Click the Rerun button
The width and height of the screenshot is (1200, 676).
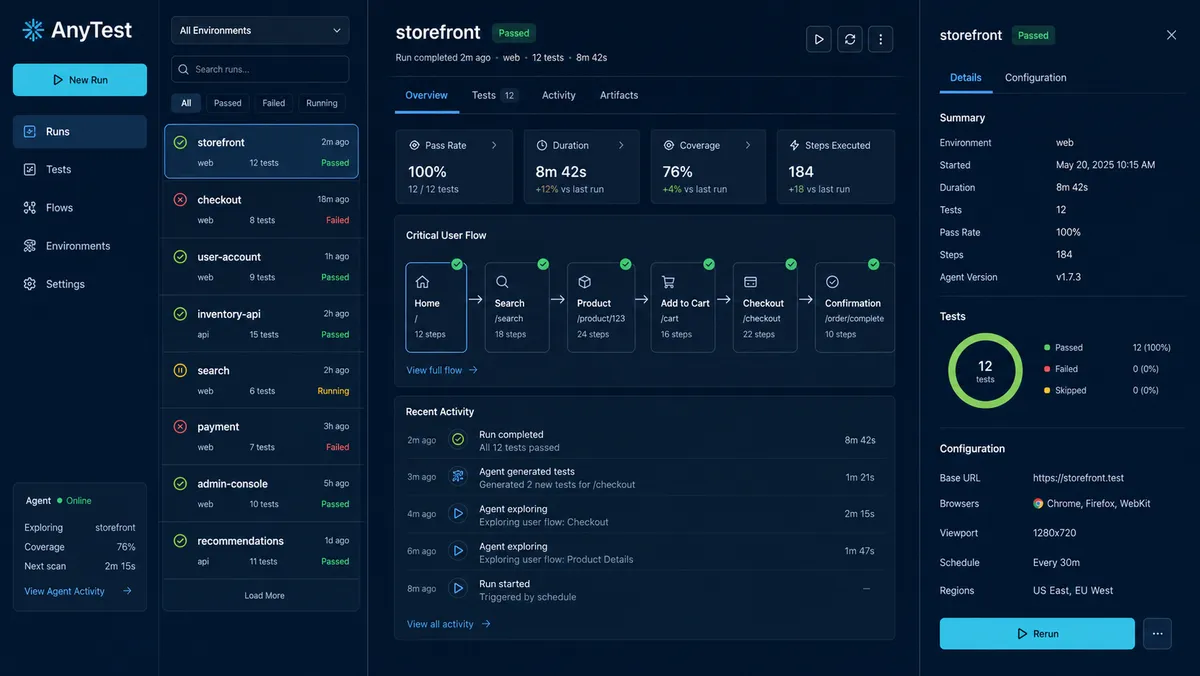[x=1037, y=634]
